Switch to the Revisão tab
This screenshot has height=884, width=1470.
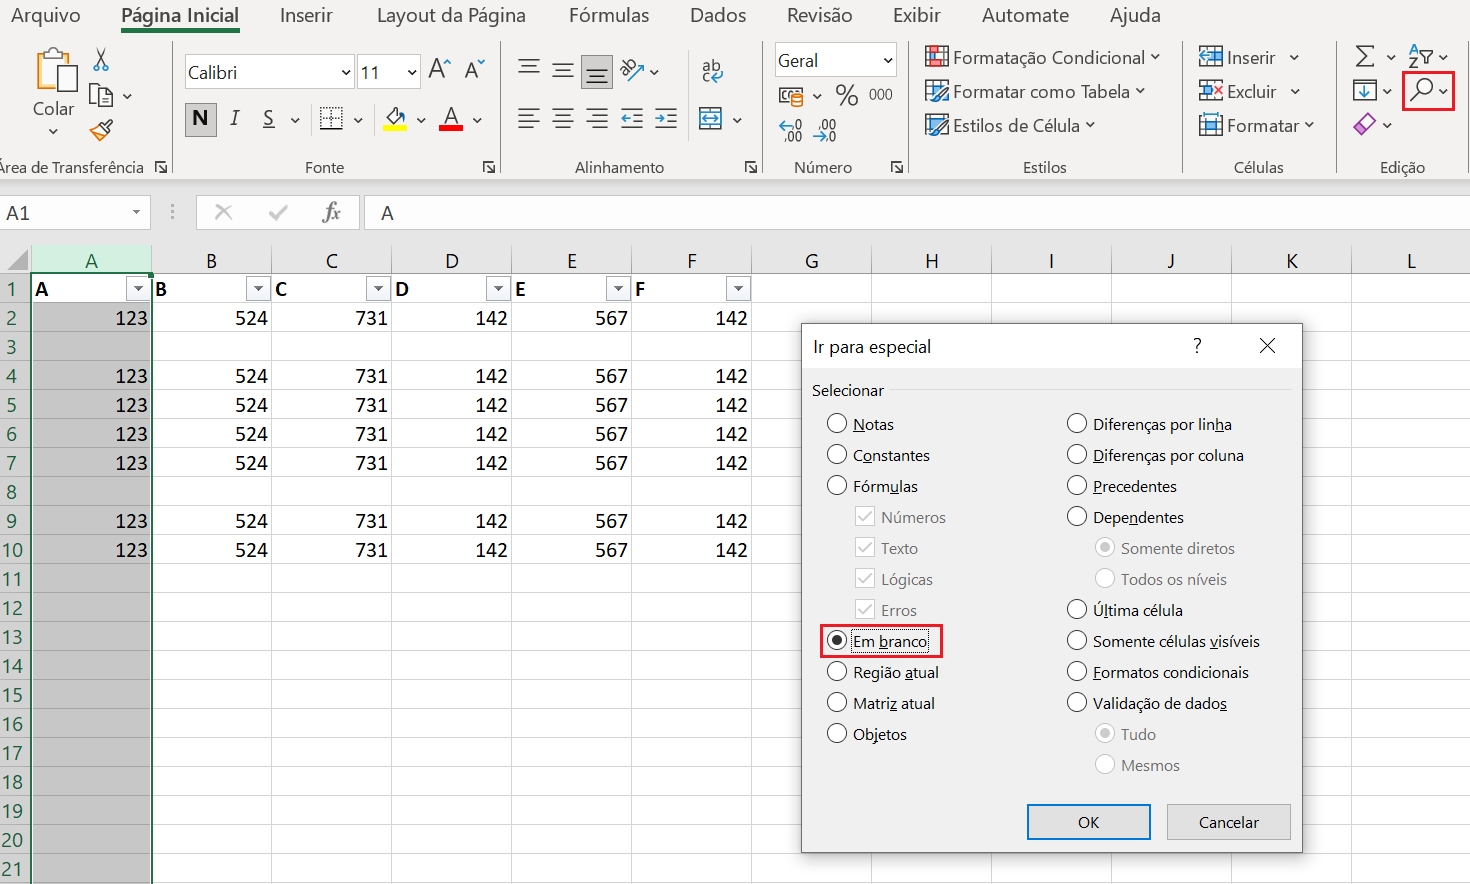click(x=819, y=15)
